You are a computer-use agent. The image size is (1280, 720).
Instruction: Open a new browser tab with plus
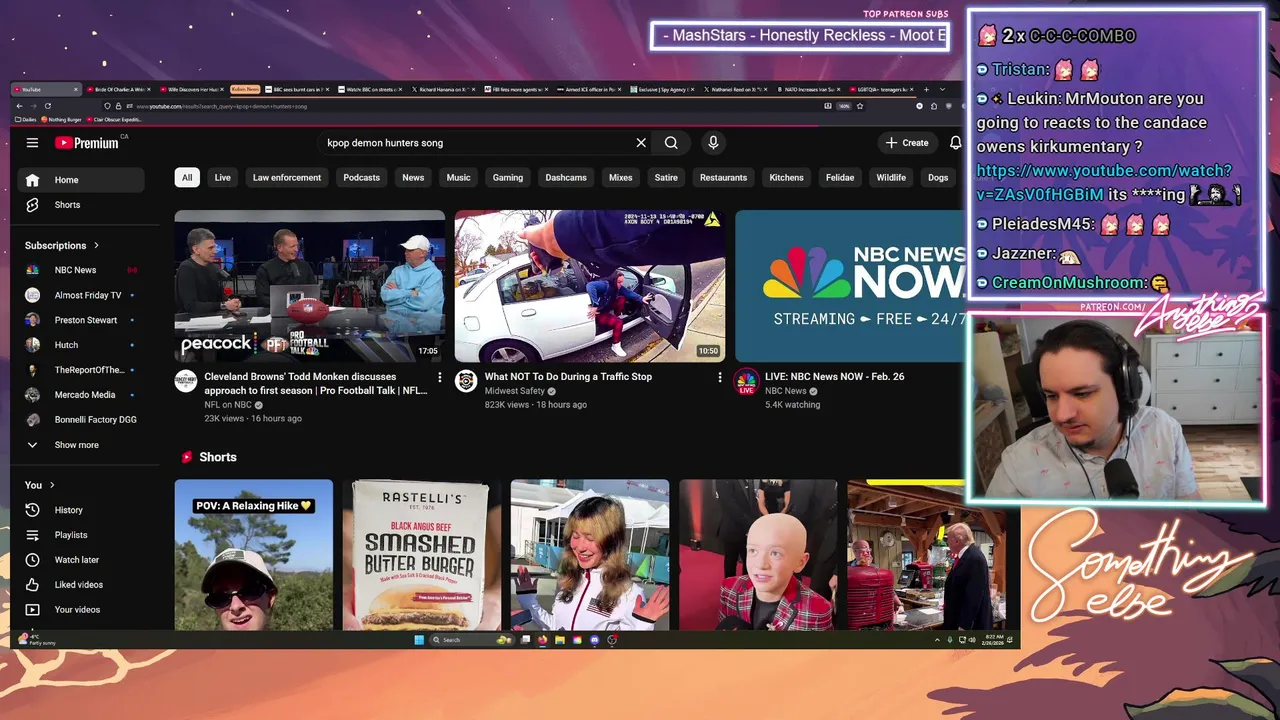point(926,89)
